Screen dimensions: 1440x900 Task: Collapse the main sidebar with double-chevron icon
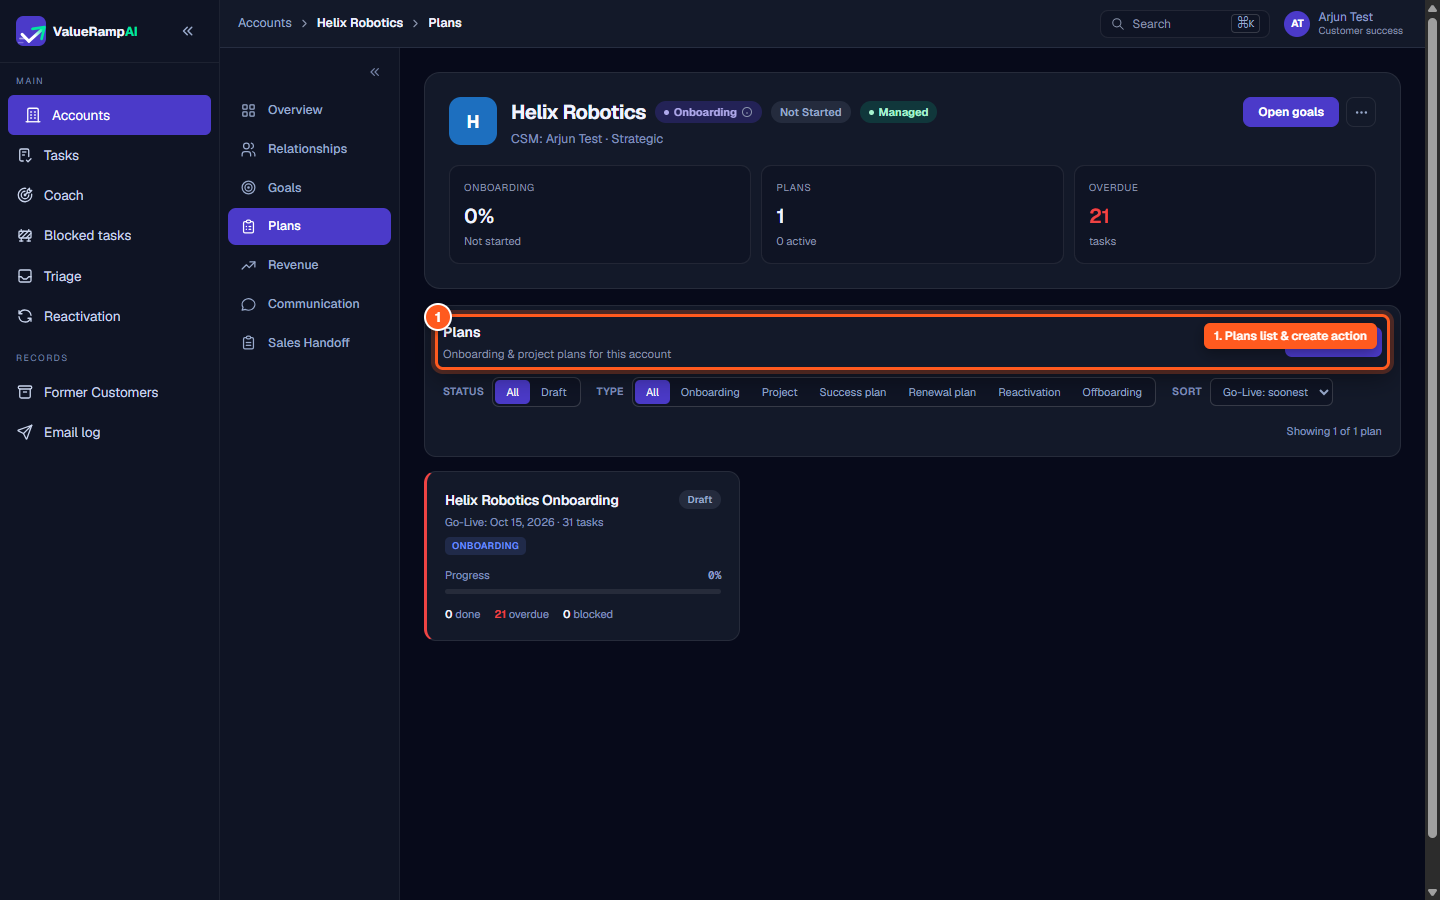tap(188, 31)
